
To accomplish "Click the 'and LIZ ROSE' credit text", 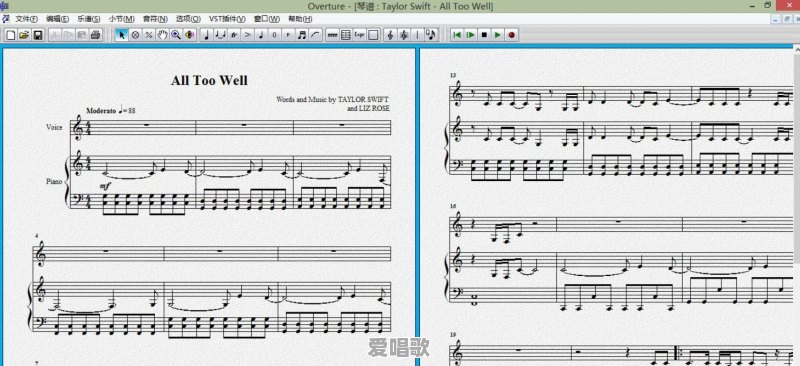I will click(368, 108).
